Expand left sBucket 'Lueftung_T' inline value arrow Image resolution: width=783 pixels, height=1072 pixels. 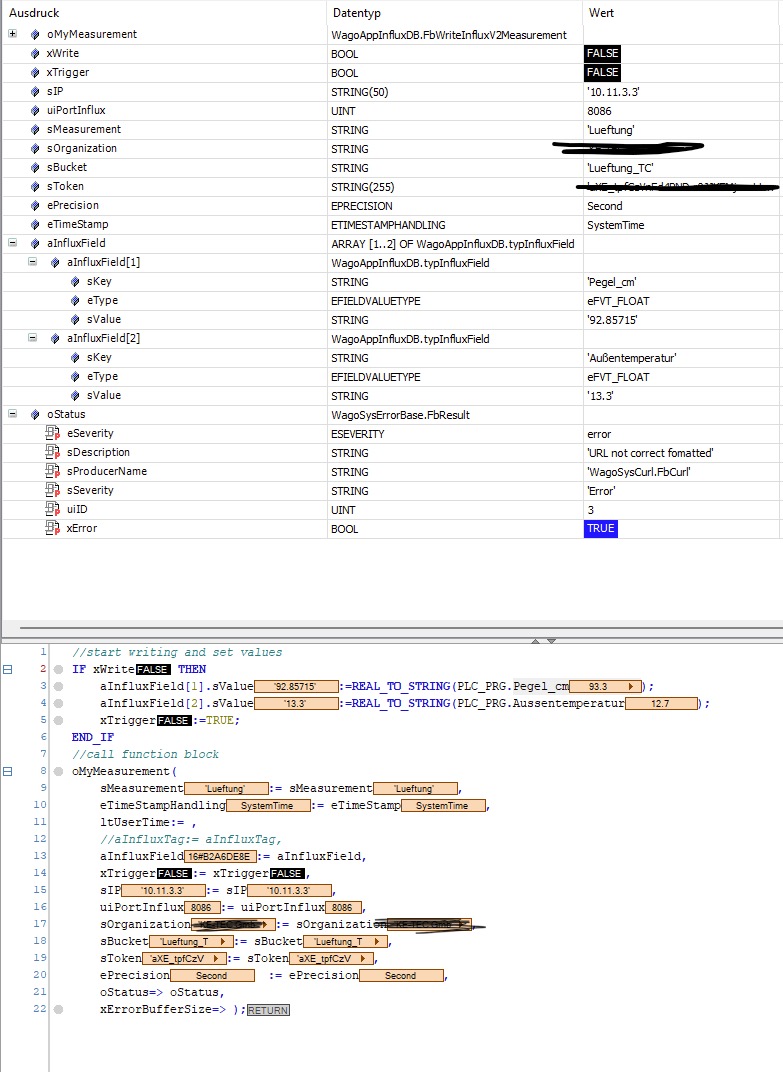(x=223, y=941)
